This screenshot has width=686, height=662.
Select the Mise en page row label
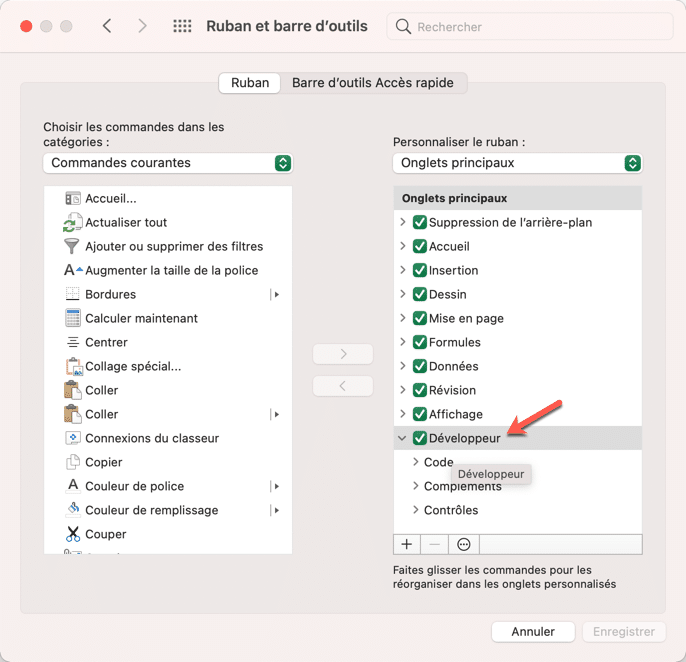466,319
